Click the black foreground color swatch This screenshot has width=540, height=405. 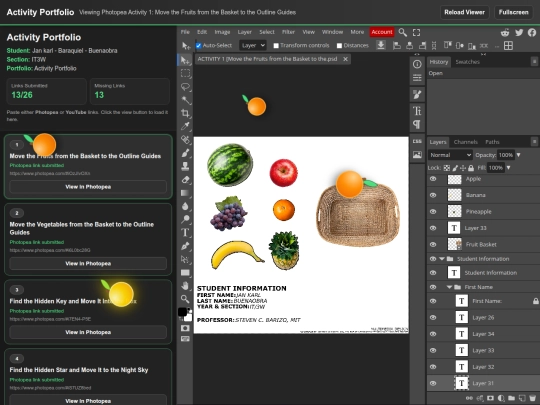[182, 312]
